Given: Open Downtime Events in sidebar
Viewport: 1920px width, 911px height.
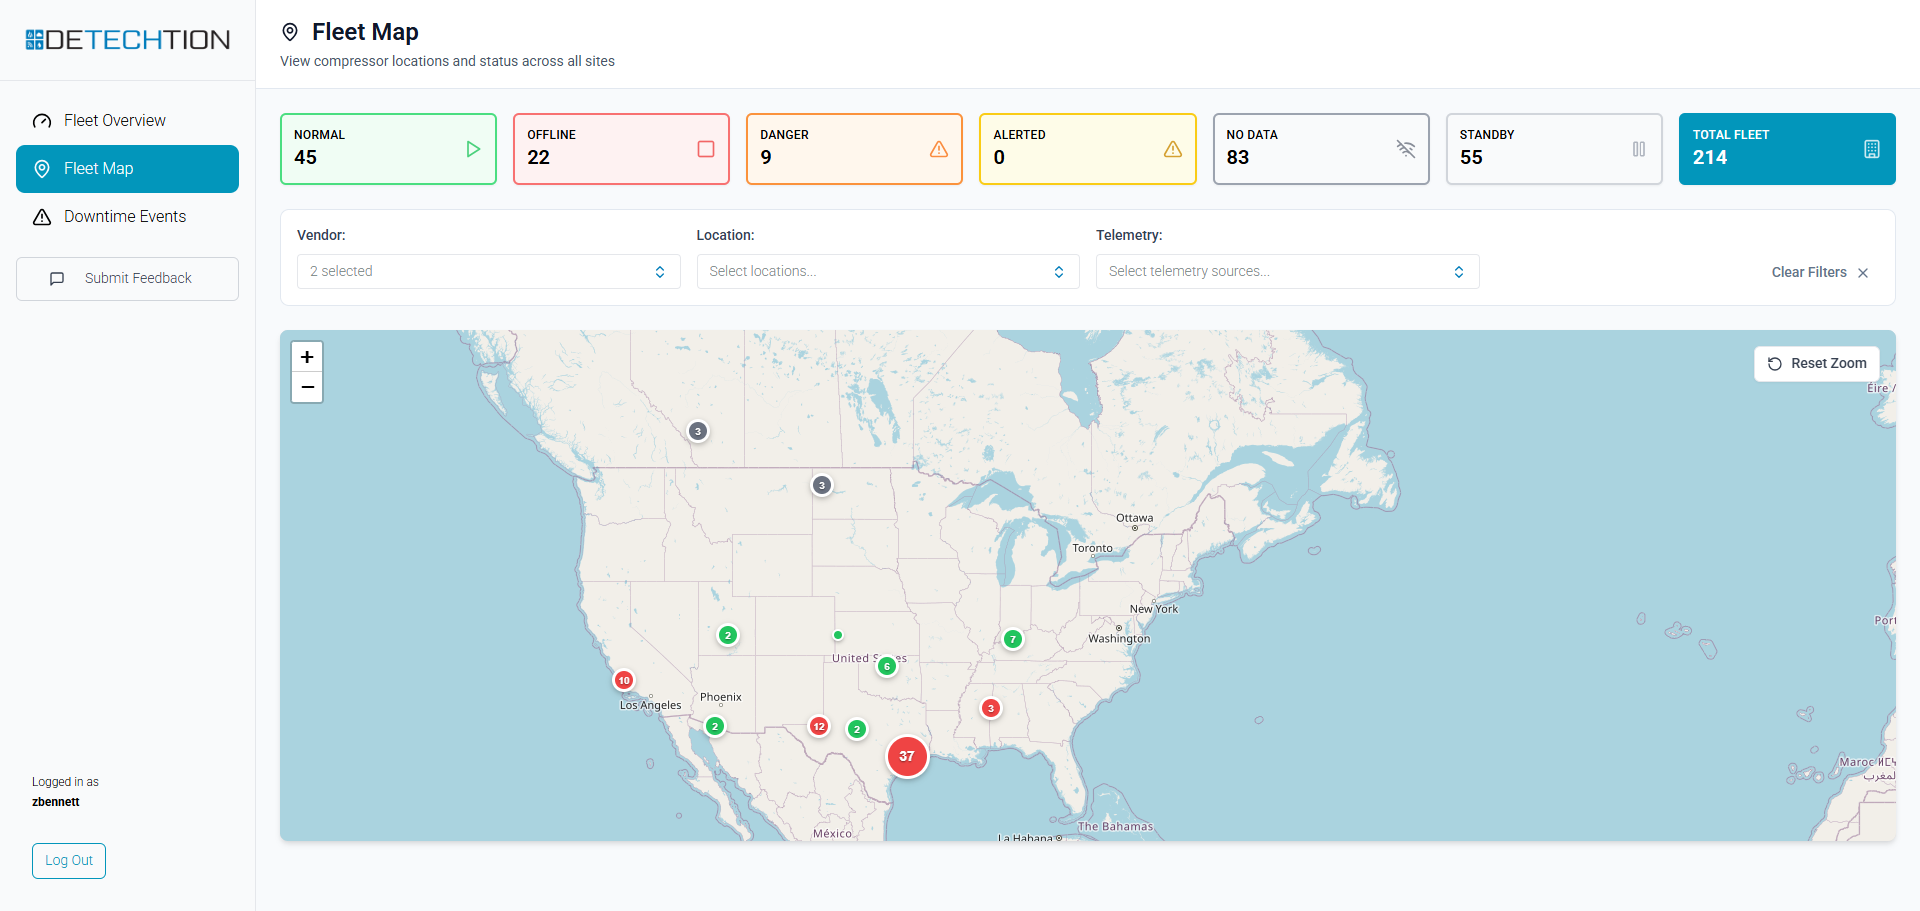Looking at the screenshot, I should tap(125, 217).
